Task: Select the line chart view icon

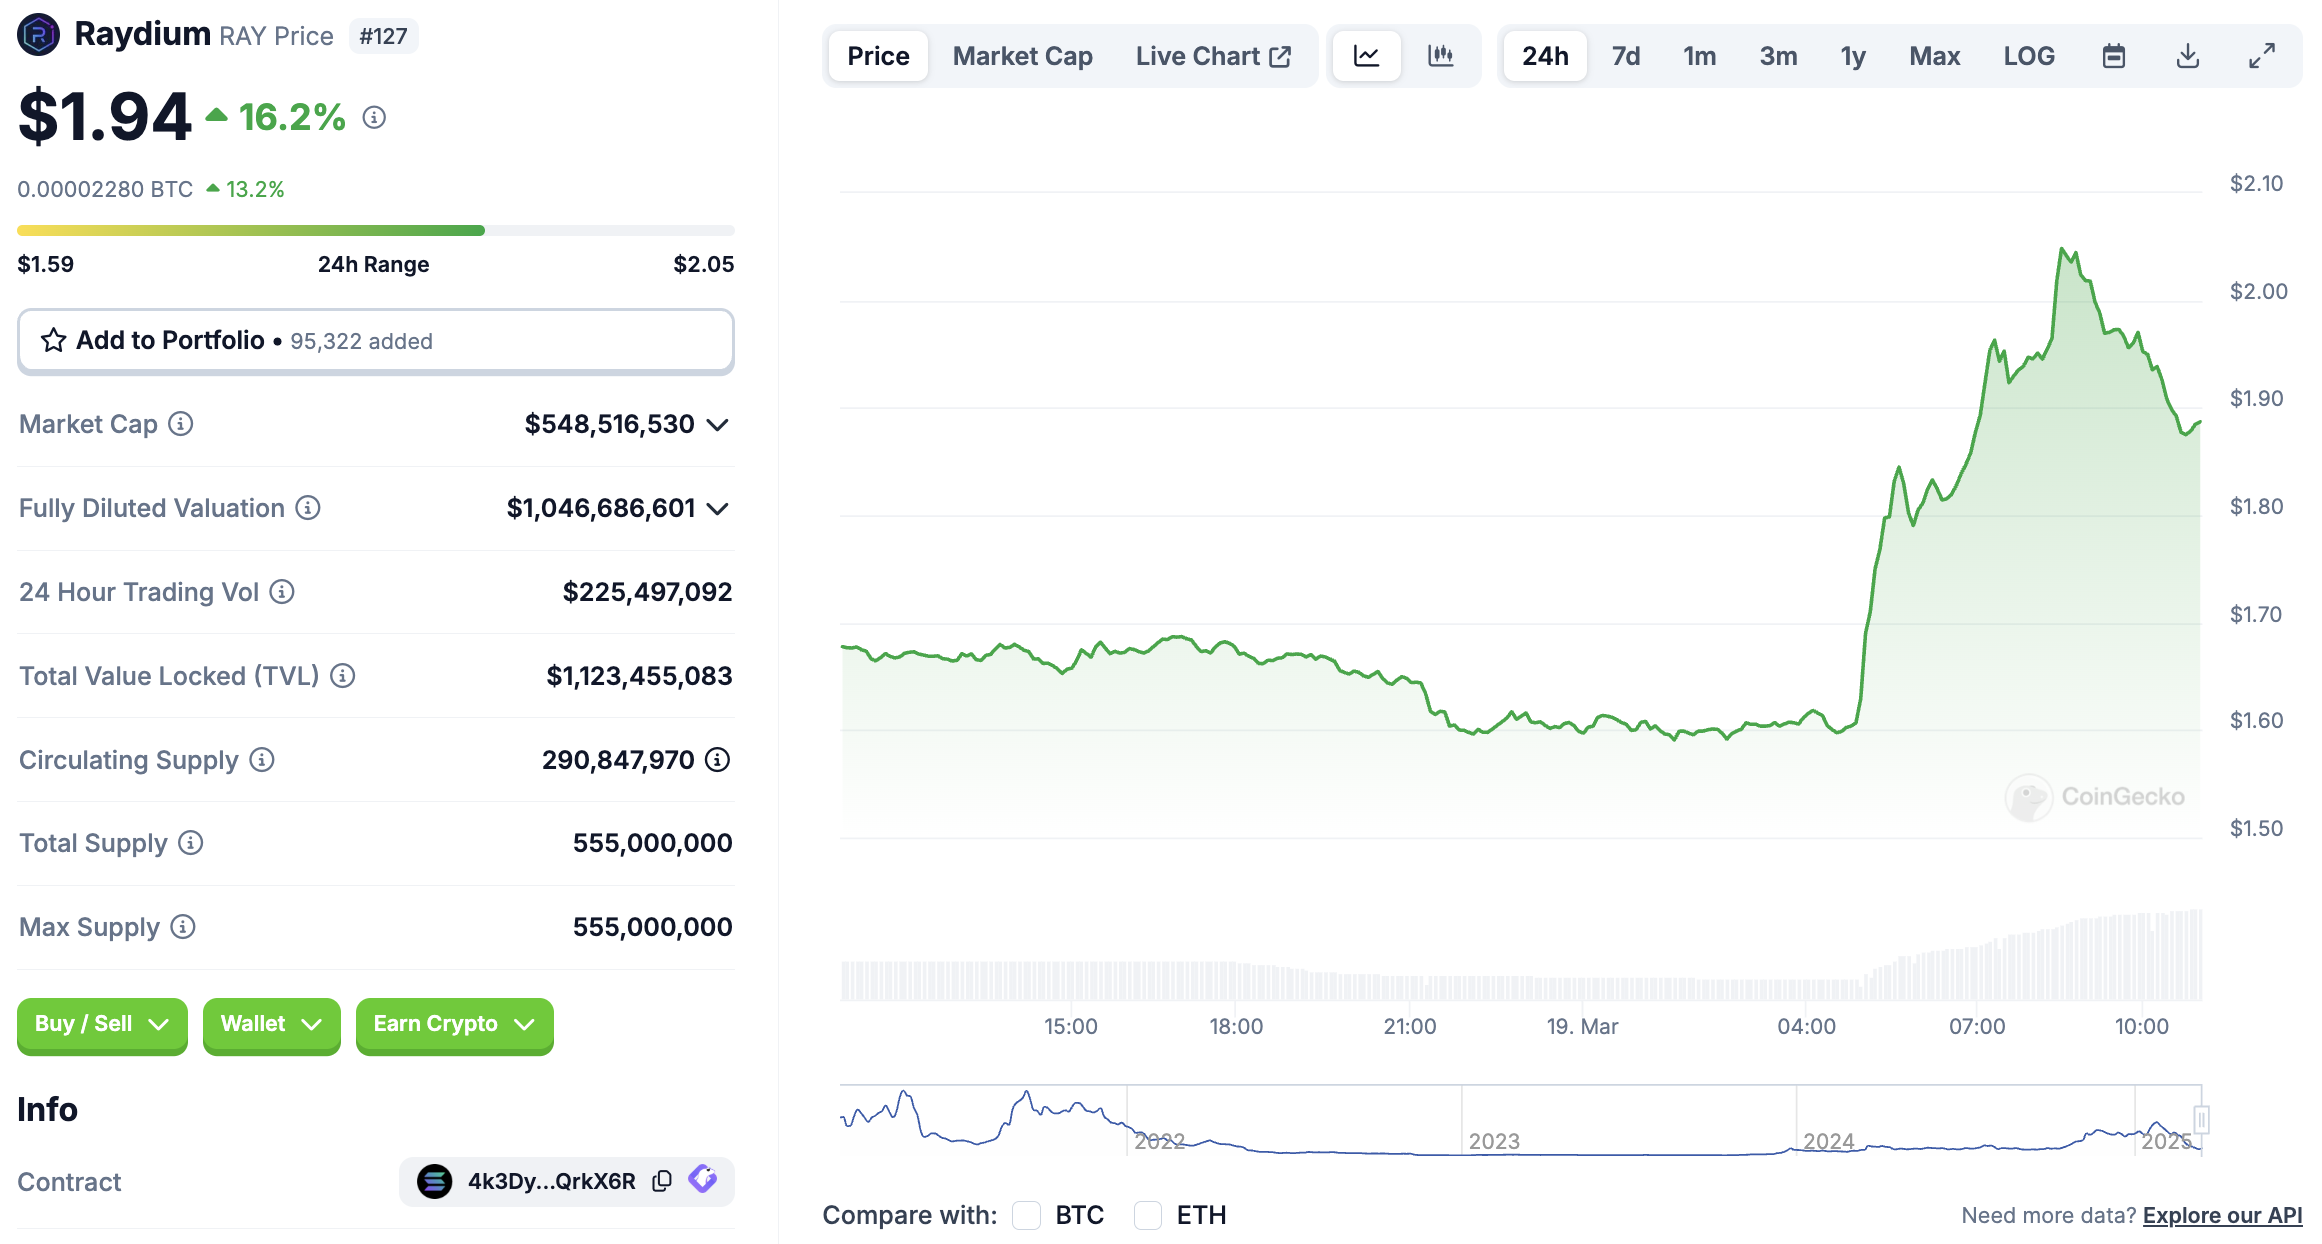Action: coord(1366,56)
